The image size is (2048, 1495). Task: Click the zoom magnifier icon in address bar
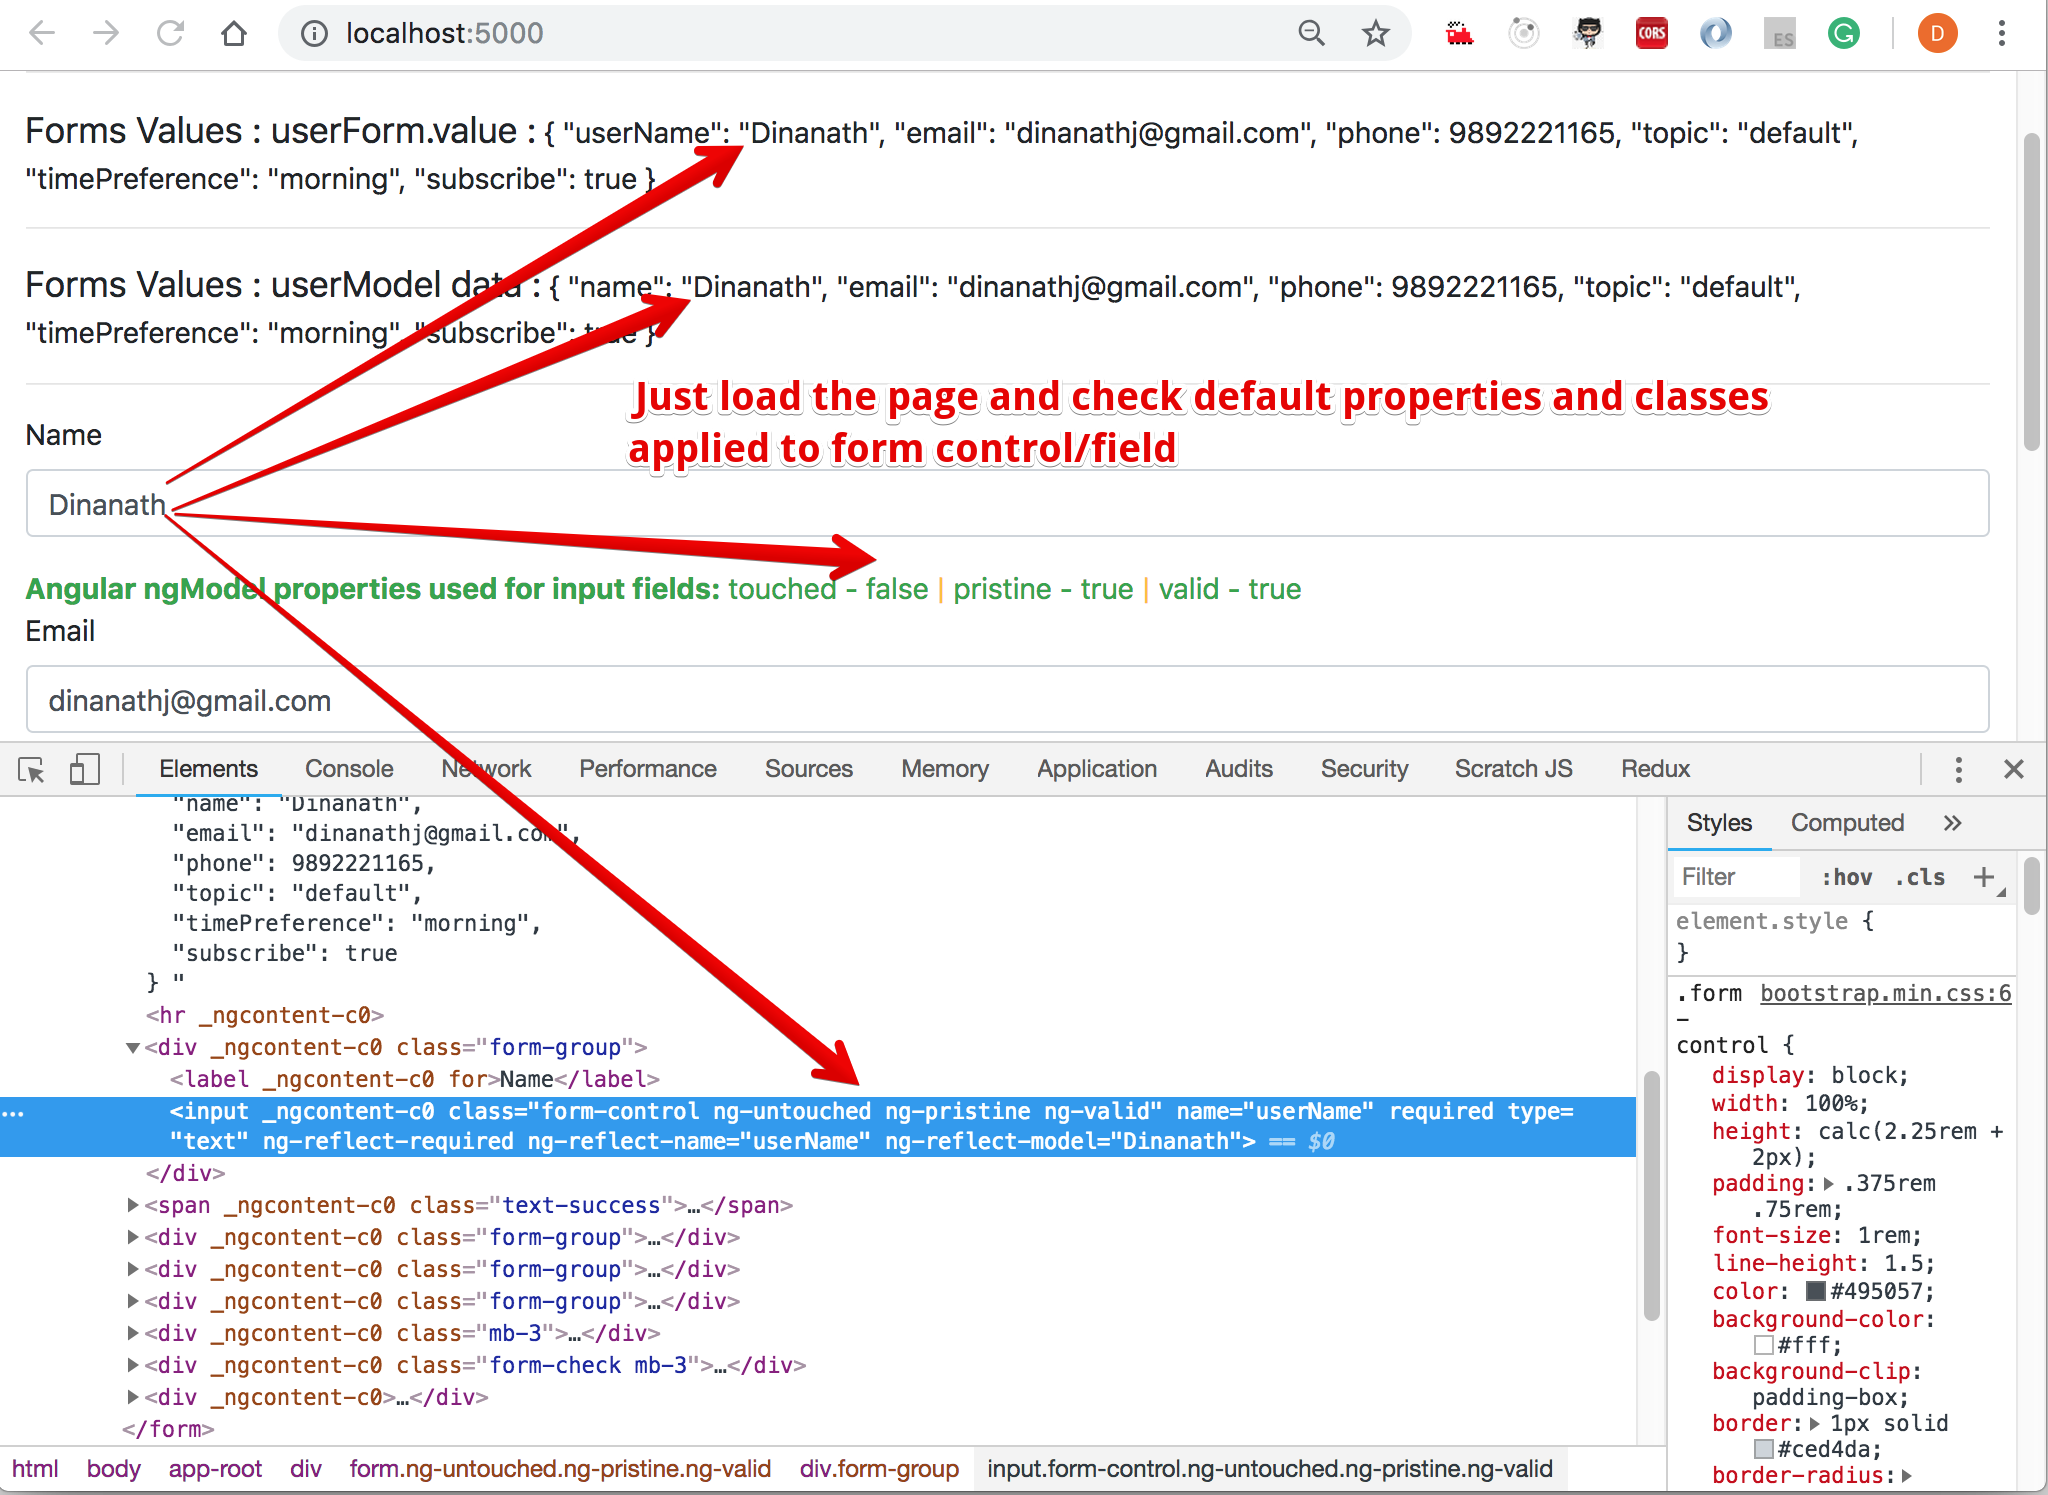[1311, 34]
